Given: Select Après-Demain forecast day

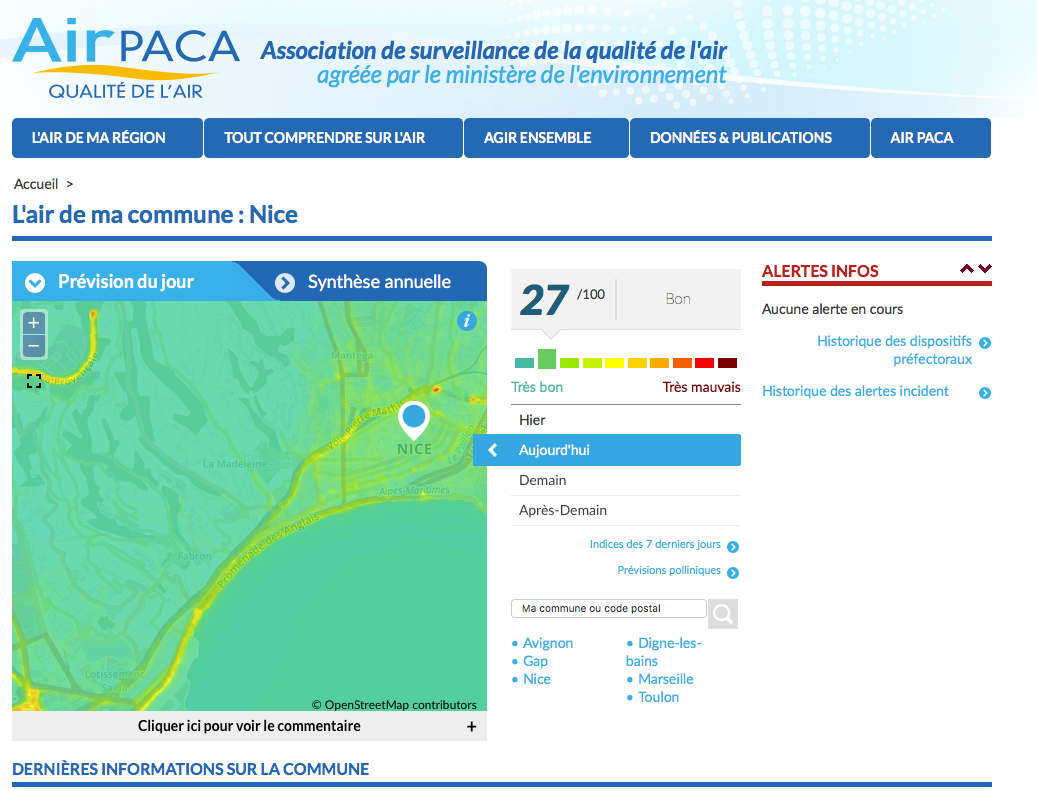Looking at the screenshot, I should pos(562,510).
